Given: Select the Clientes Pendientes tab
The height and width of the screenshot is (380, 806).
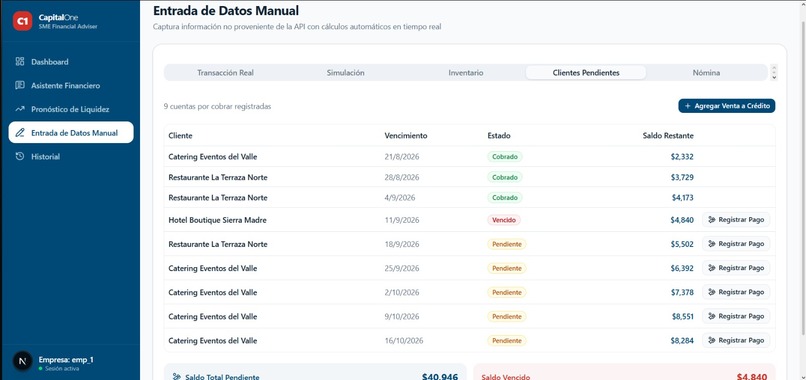Looking at the screenshot, I should [586, 73].
